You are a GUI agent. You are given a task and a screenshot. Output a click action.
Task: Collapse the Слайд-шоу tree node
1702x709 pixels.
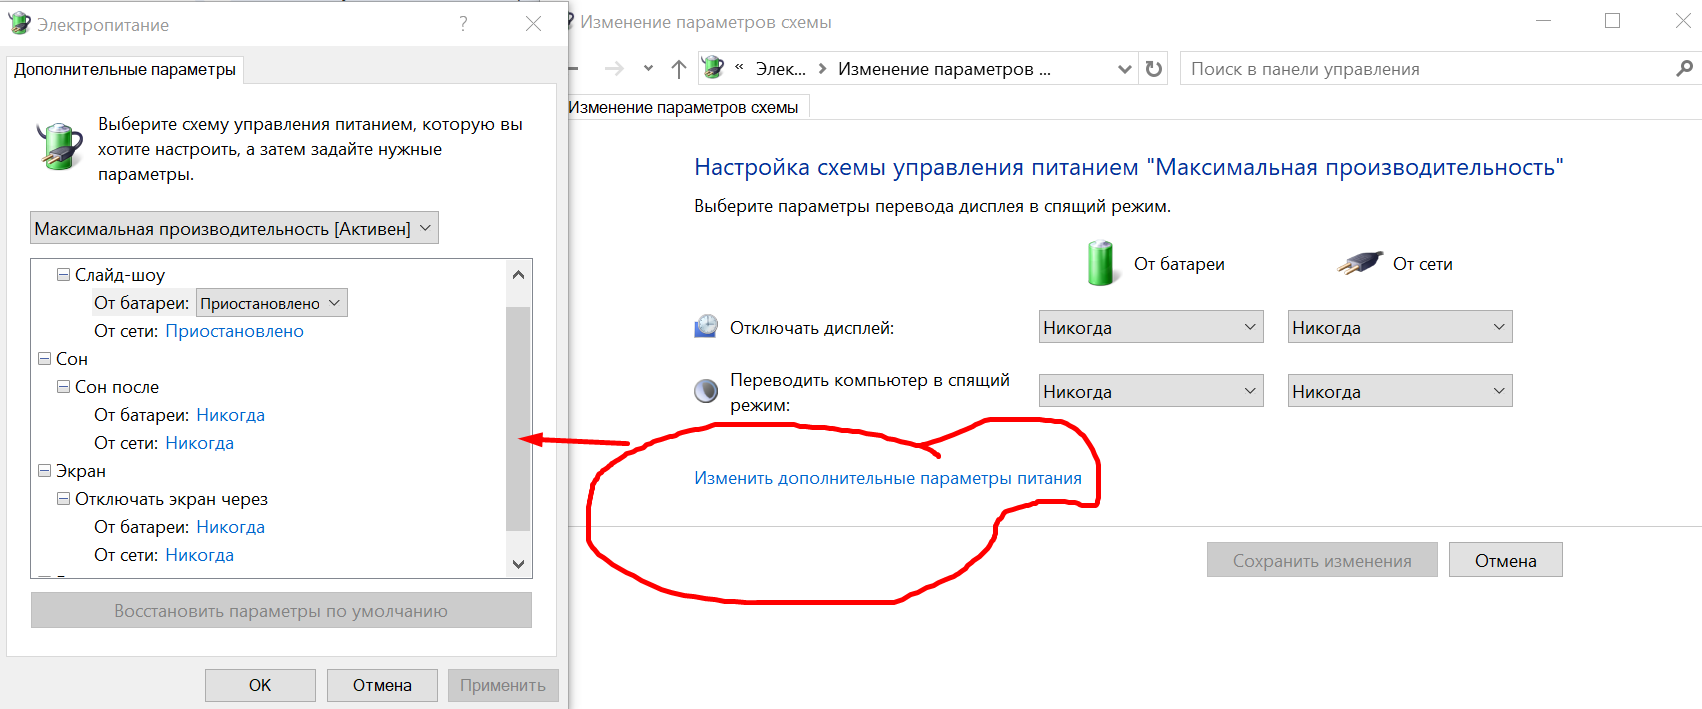63,274
